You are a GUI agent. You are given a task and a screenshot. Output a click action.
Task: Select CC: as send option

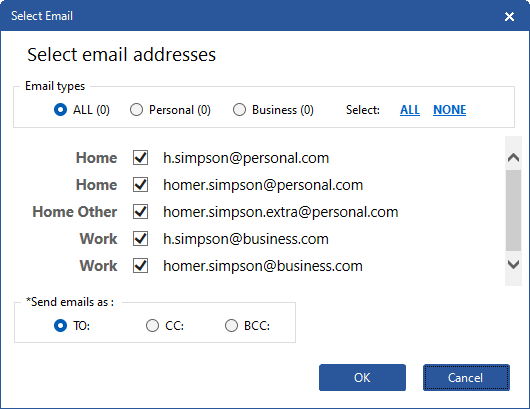coord(152,326)
